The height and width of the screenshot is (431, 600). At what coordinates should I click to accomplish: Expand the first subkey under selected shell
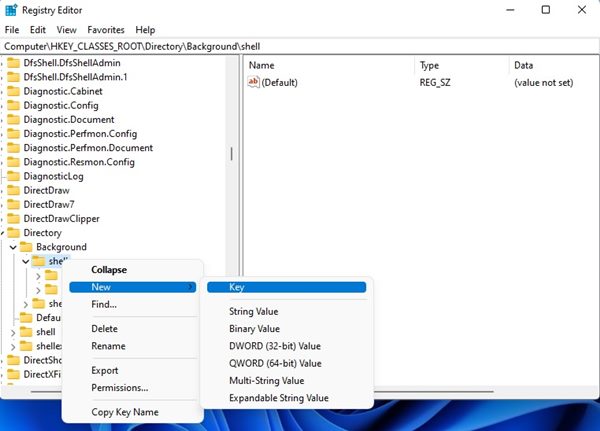pos(38,276)
